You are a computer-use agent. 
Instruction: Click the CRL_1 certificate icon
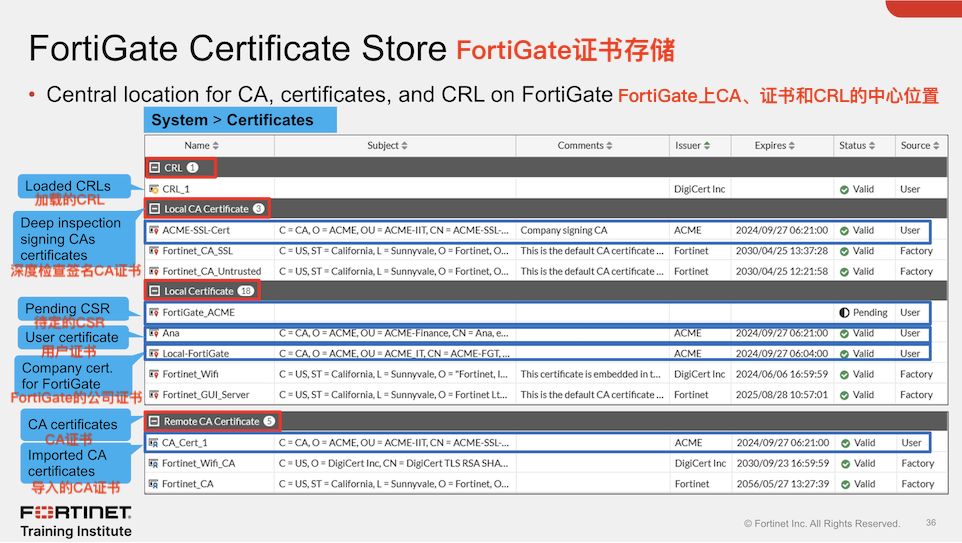pyautogui.click(x=154, y=189)
